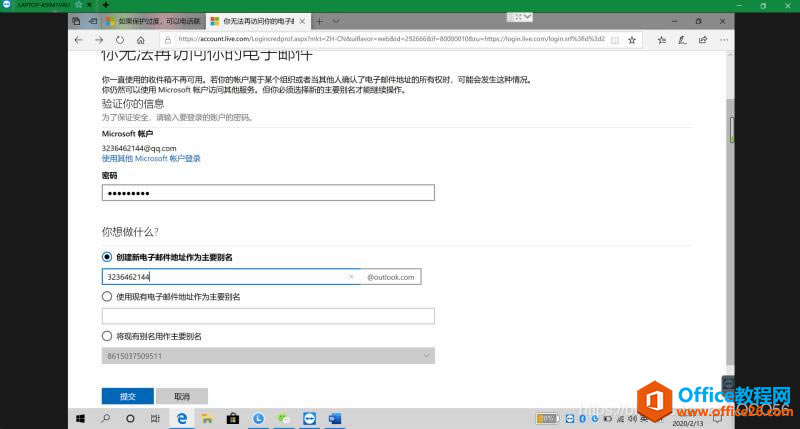
Task: Show tab previews chevron
Action: click(x=336, y=21)
